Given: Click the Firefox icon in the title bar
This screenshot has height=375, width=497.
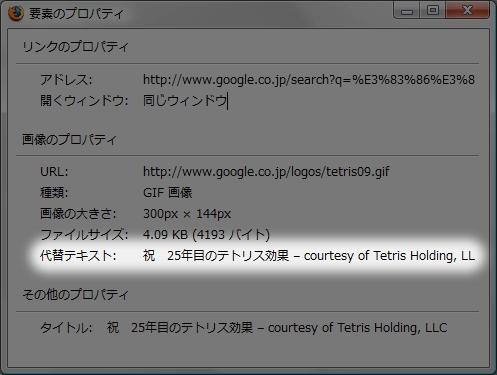Looking at the screenshot, I should click(x=15, y=13).
